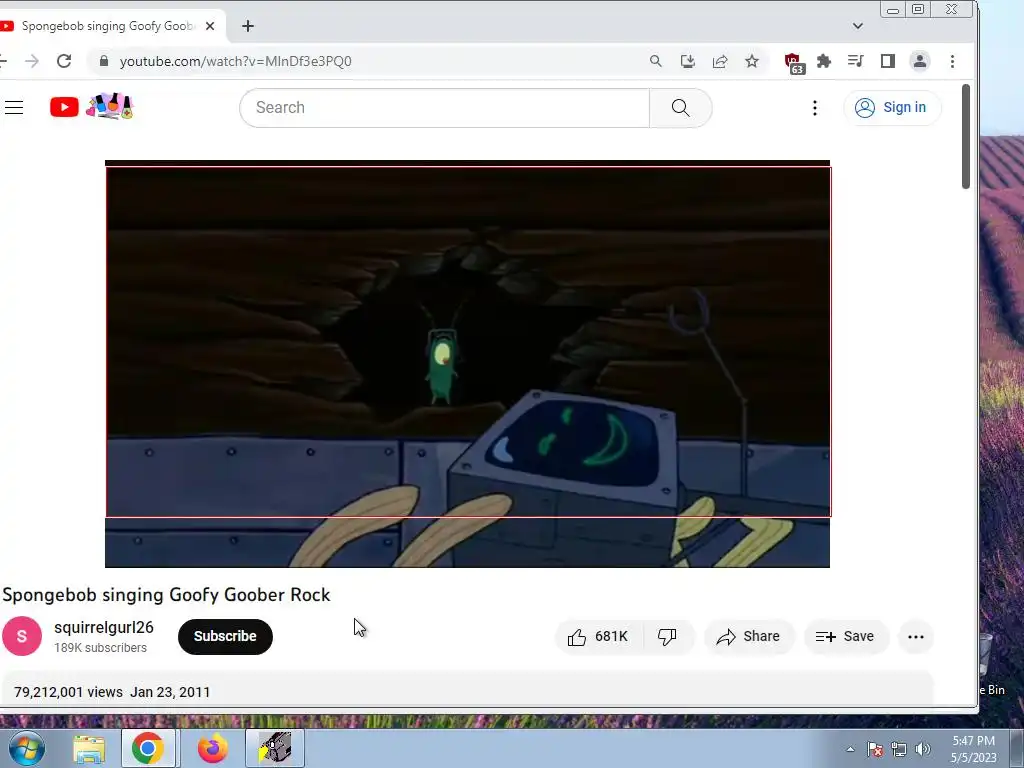Viewport: 1024px width, 768px height.
Task: Open the volume speaker tray icon
Action: click(x=922, y=749)
